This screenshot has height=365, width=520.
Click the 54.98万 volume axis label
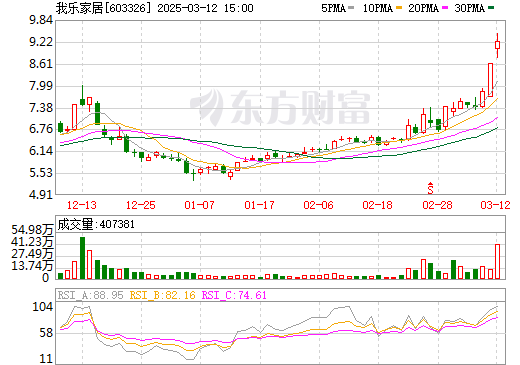(32, 230)
